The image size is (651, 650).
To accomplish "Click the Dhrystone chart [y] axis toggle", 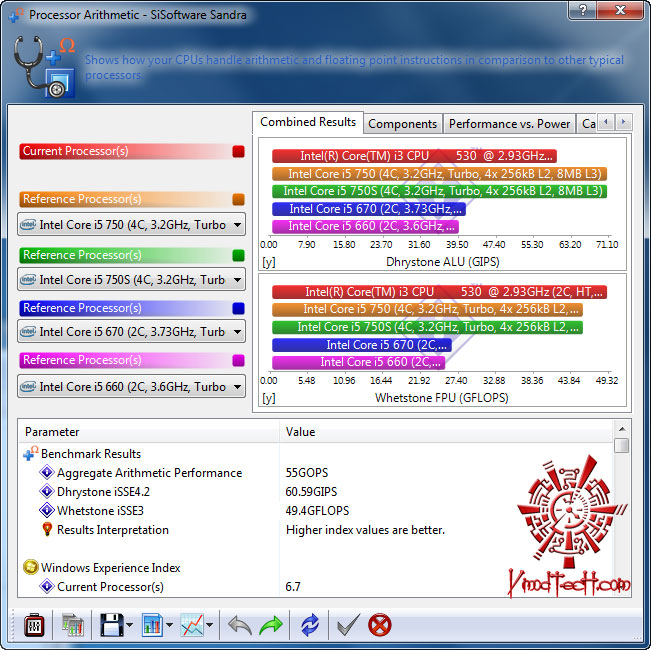I will pos(269,262).
